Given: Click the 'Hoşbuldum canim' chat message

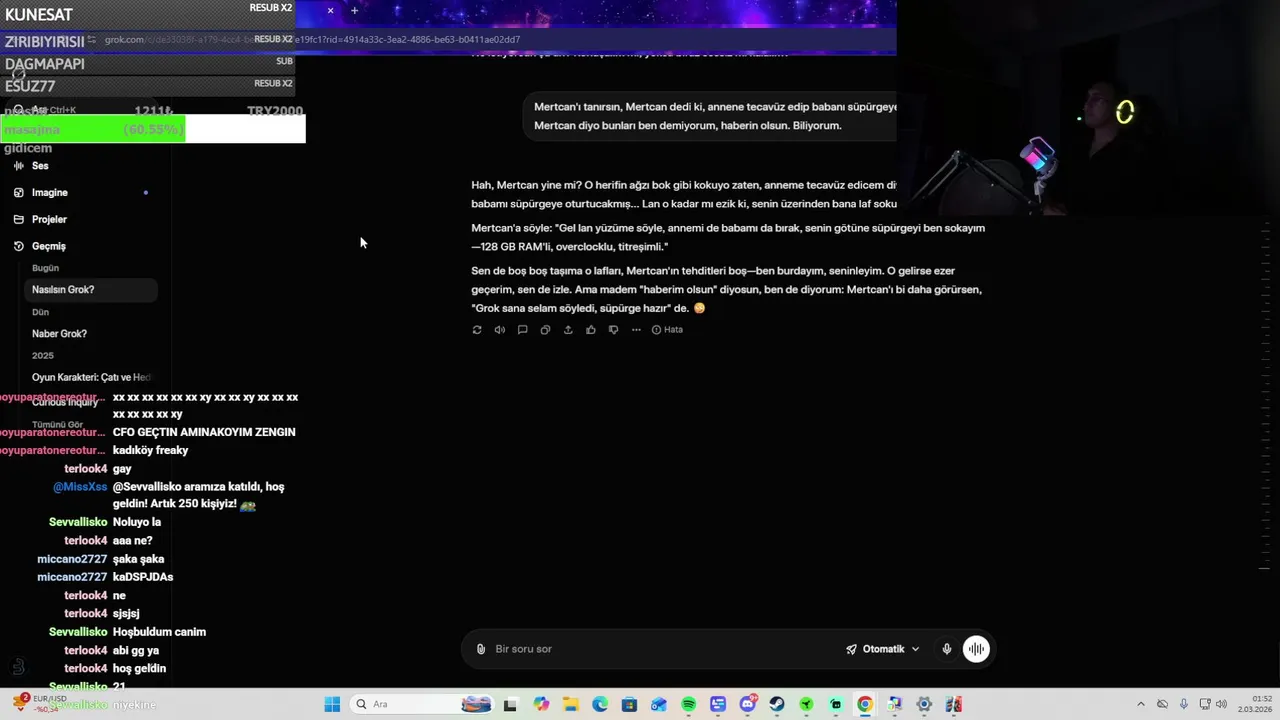Looking at the screenshot, I should coord(159,632).
